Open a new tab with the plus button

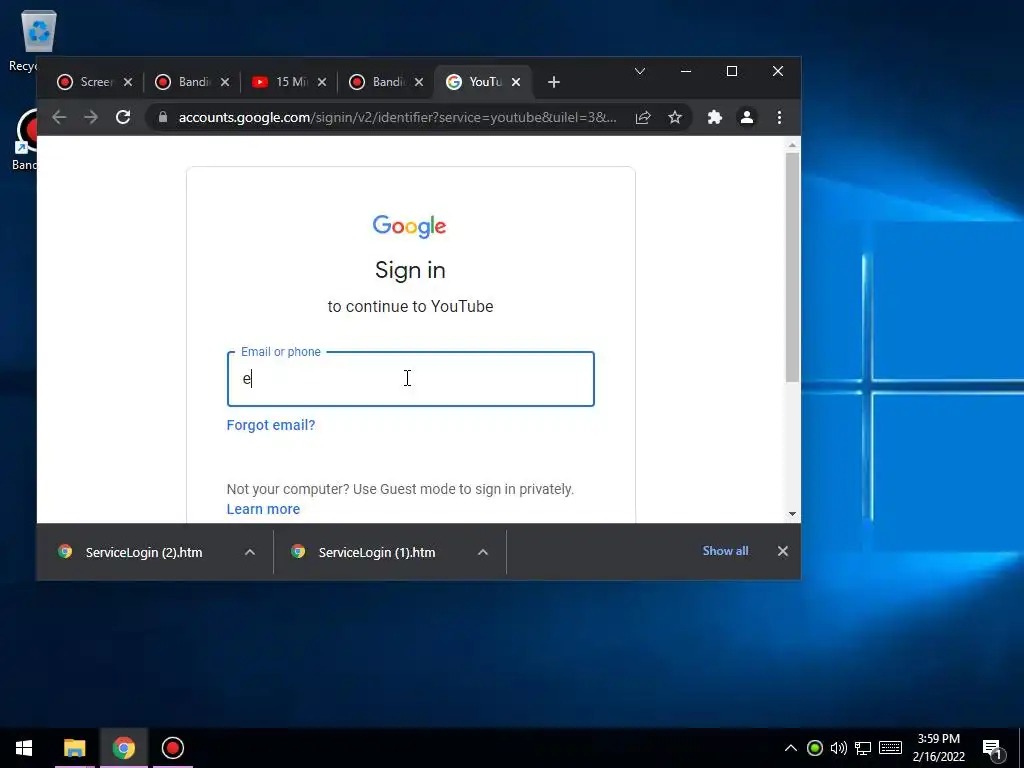pyautogui.click(x=554, y=82)
